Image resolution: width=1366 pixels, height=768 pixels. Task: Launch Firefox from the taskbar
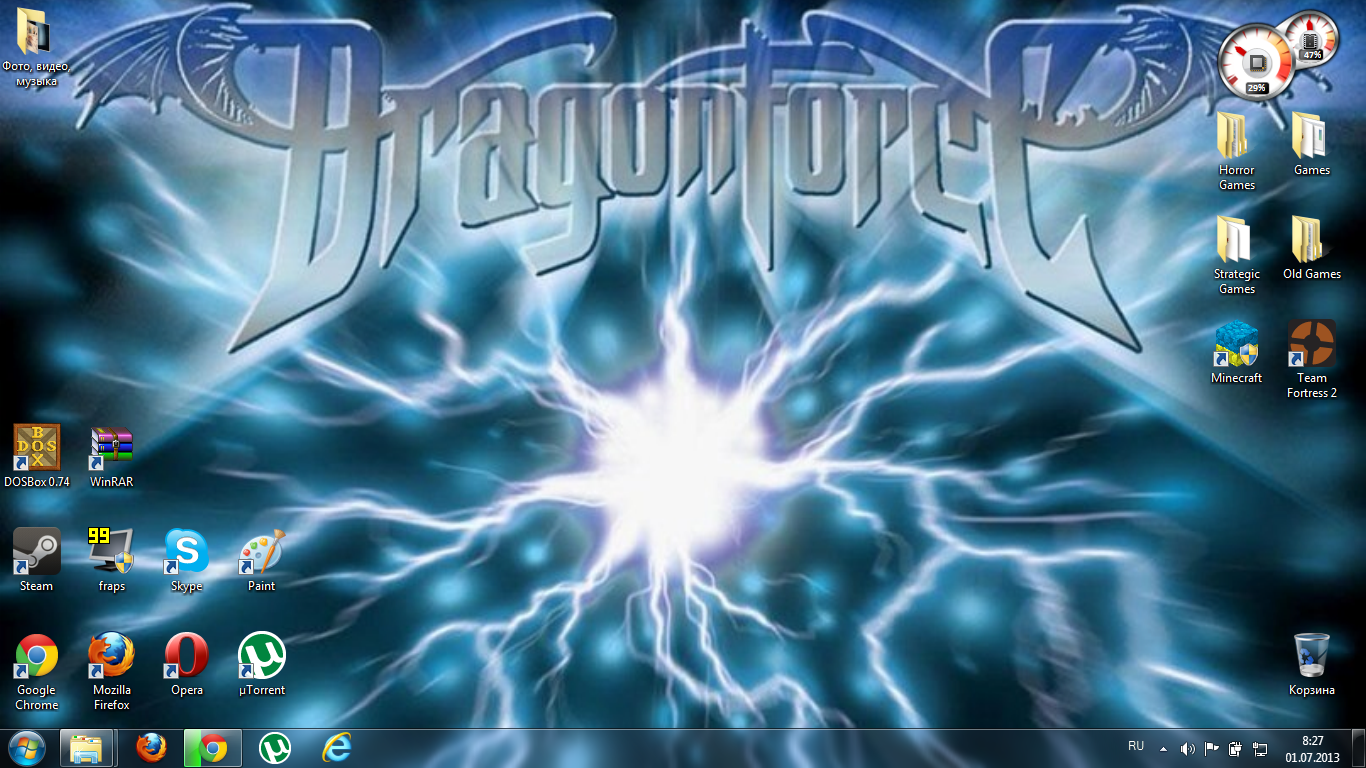(152, 748)
